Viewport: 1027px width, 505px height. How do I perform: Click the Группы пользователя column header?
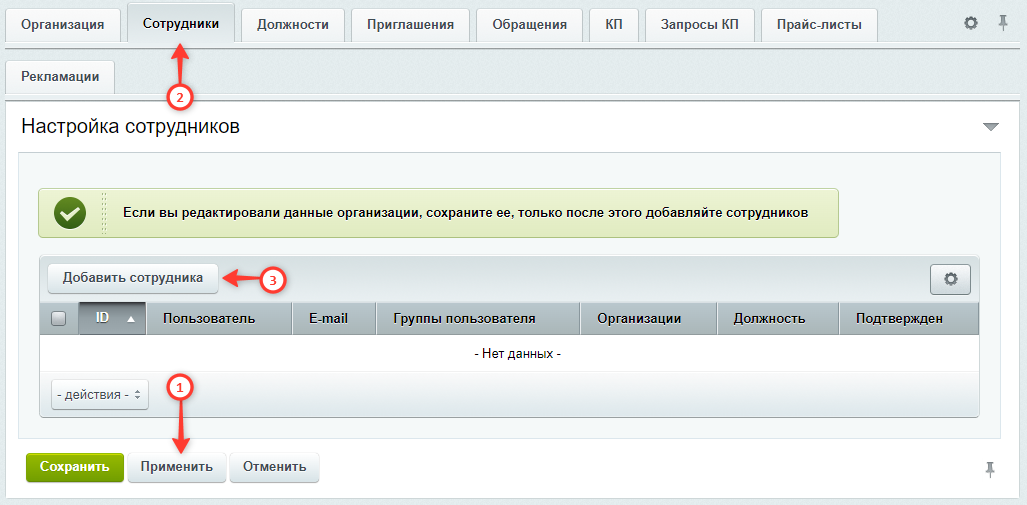pos(478,318)
